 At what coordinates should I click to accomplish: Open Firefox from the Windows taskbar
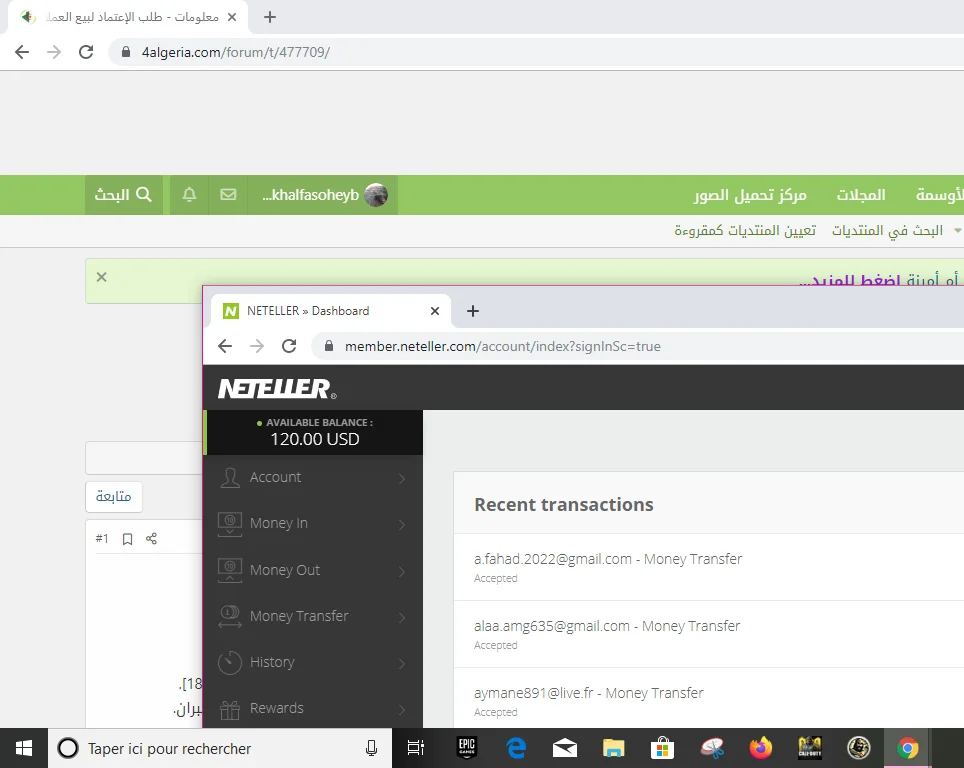[761, 748]
